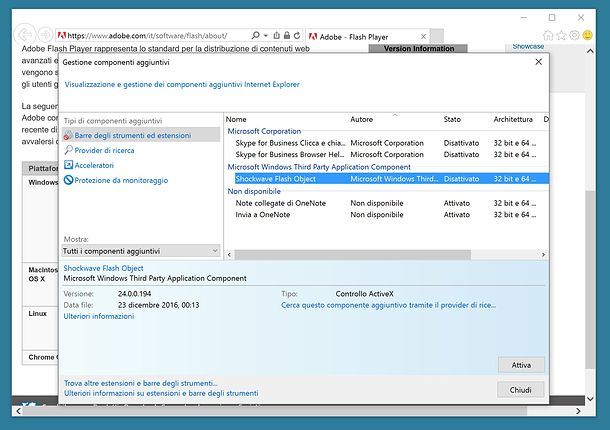Click the page horizontal scrollbar right arrow
The height and width of the screenshot is (430, 610).
point(578,411)
